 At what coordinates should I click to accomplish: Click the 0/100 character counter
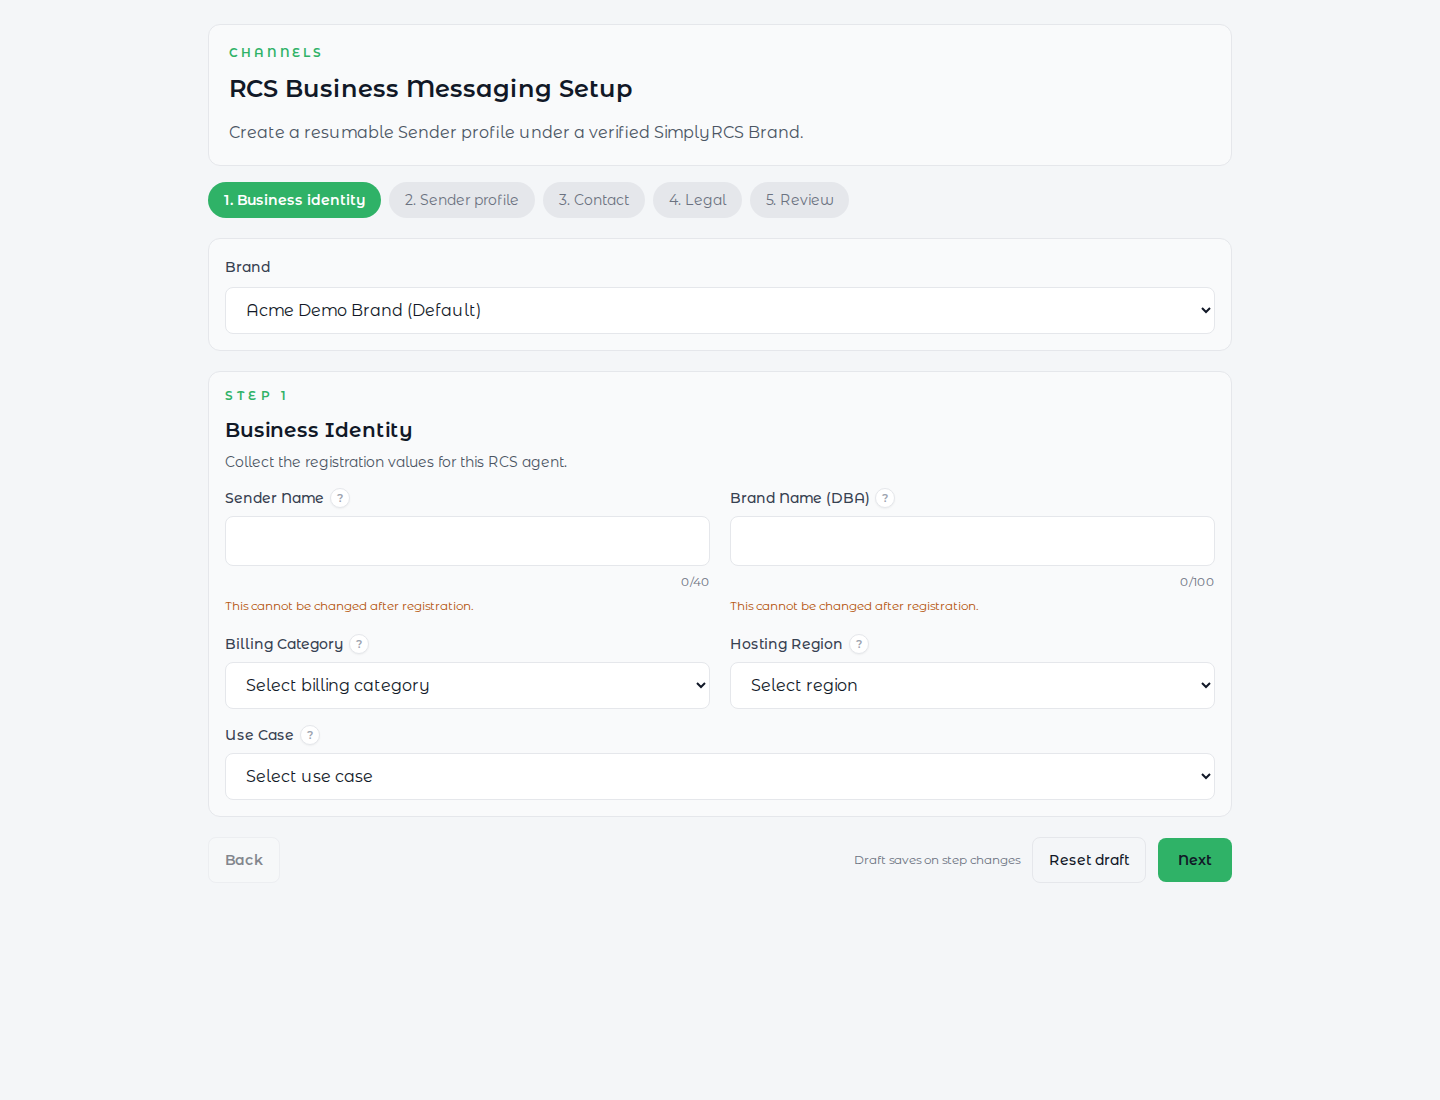[x=1197, y=582]
